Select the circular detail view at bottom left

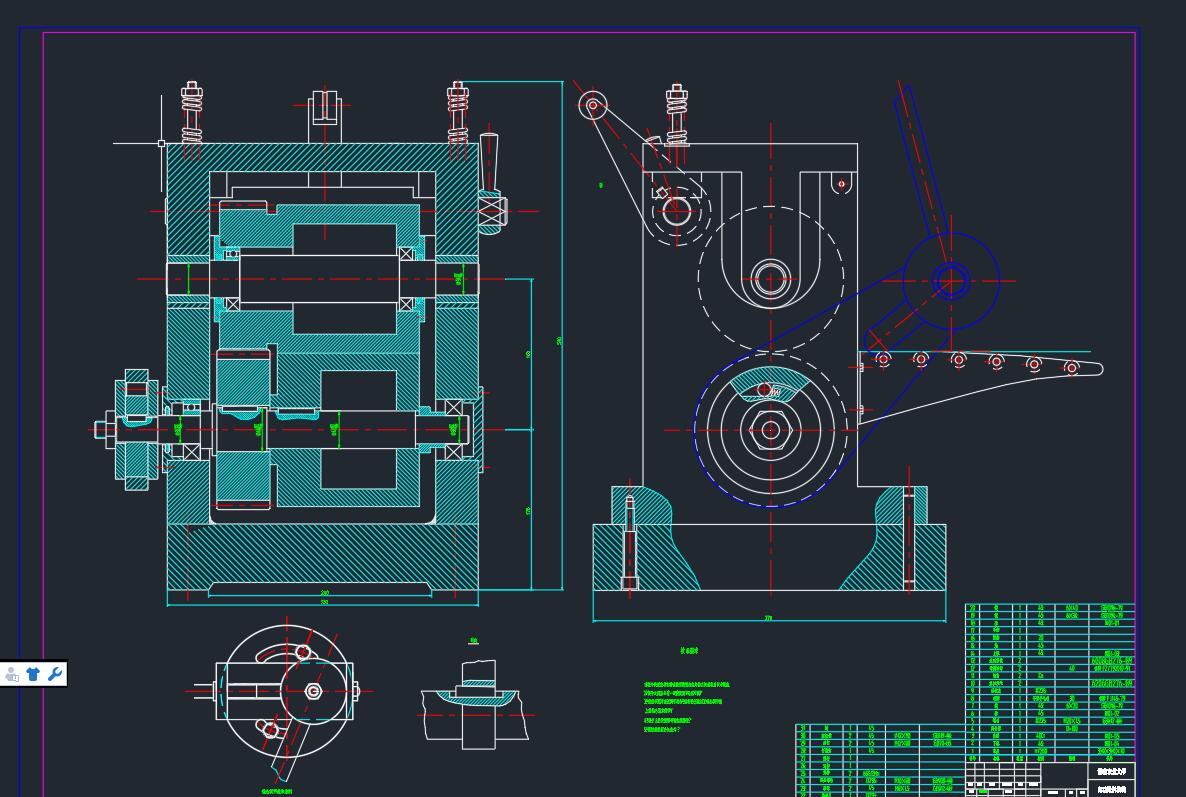(286, 690)
